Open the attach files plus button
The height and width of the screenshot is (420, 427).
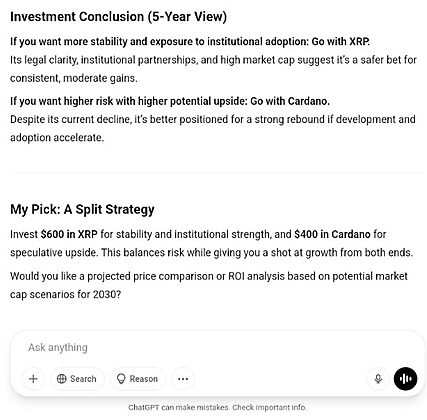[x=33, y=379]
